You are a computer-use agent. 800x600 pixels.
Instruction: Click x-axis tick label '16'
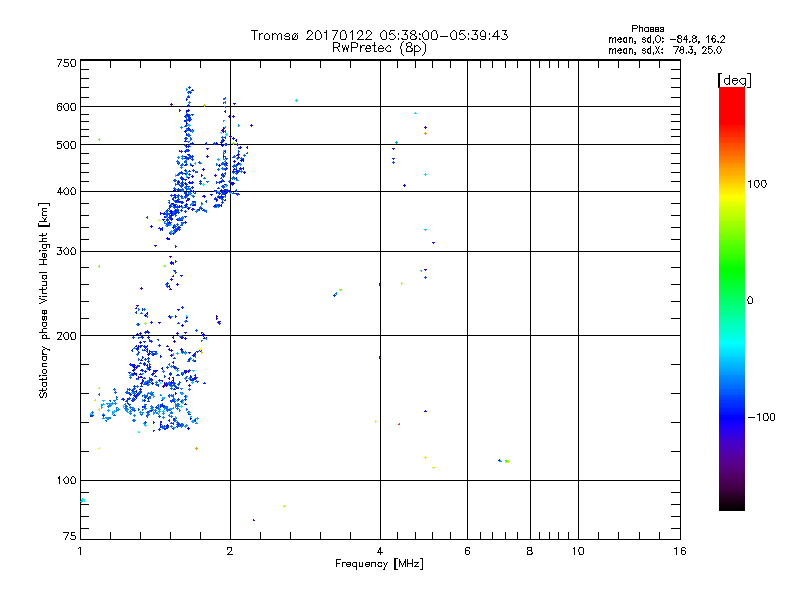[680, 551]
